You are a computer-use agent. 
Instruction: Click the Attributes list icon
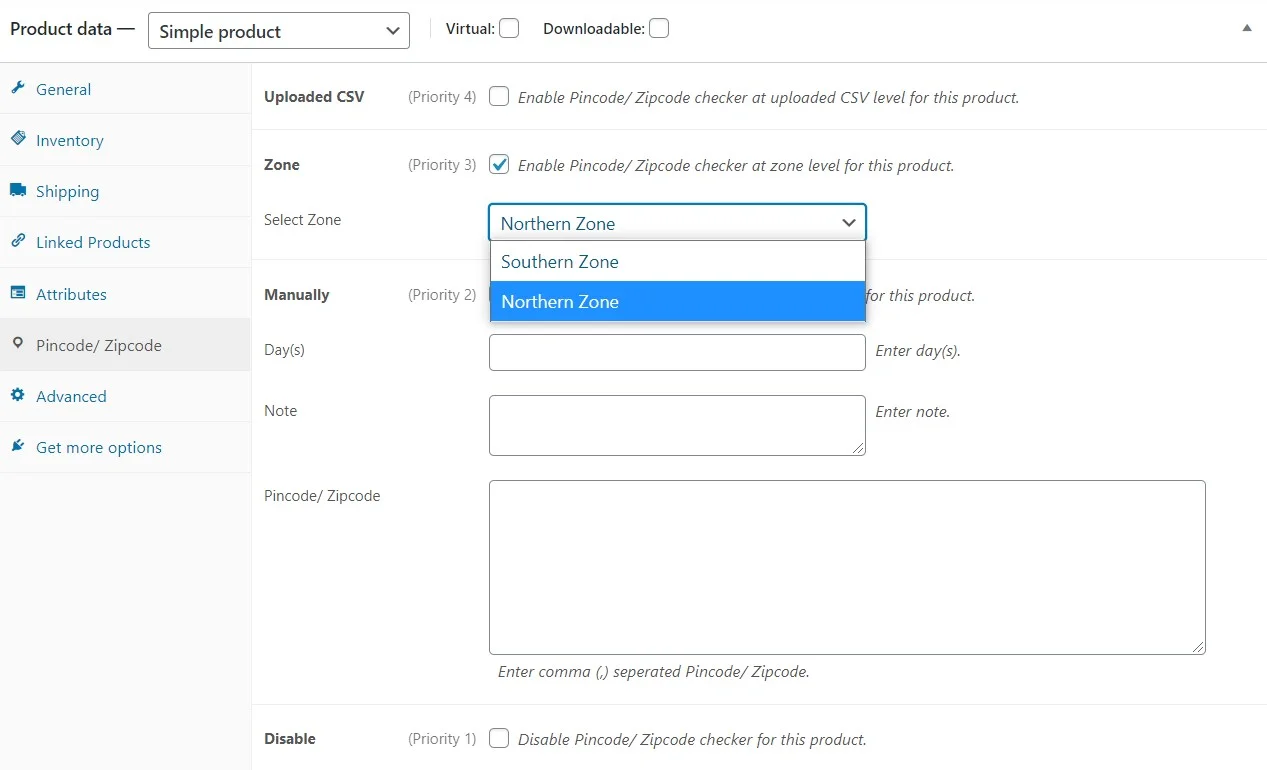point(17,293)
